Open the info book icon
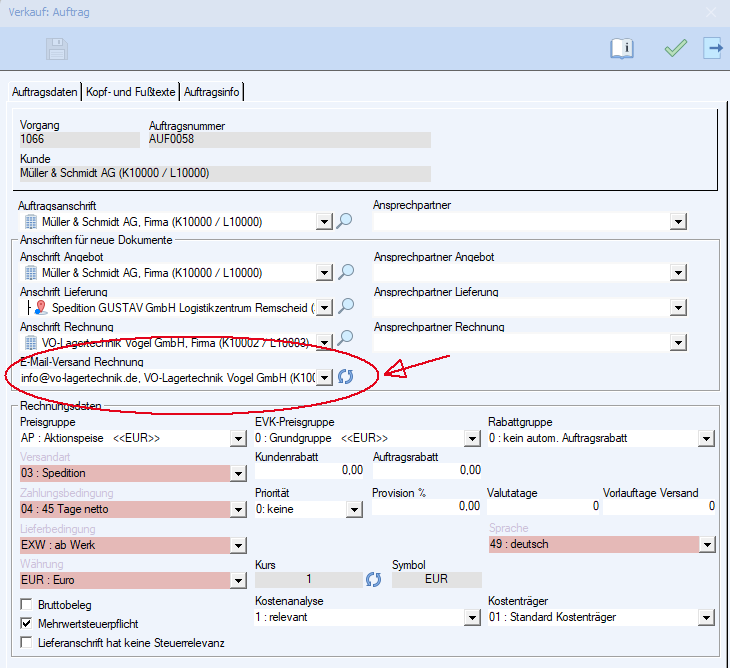Screen dimensions: 730x668 coord(622,48)
